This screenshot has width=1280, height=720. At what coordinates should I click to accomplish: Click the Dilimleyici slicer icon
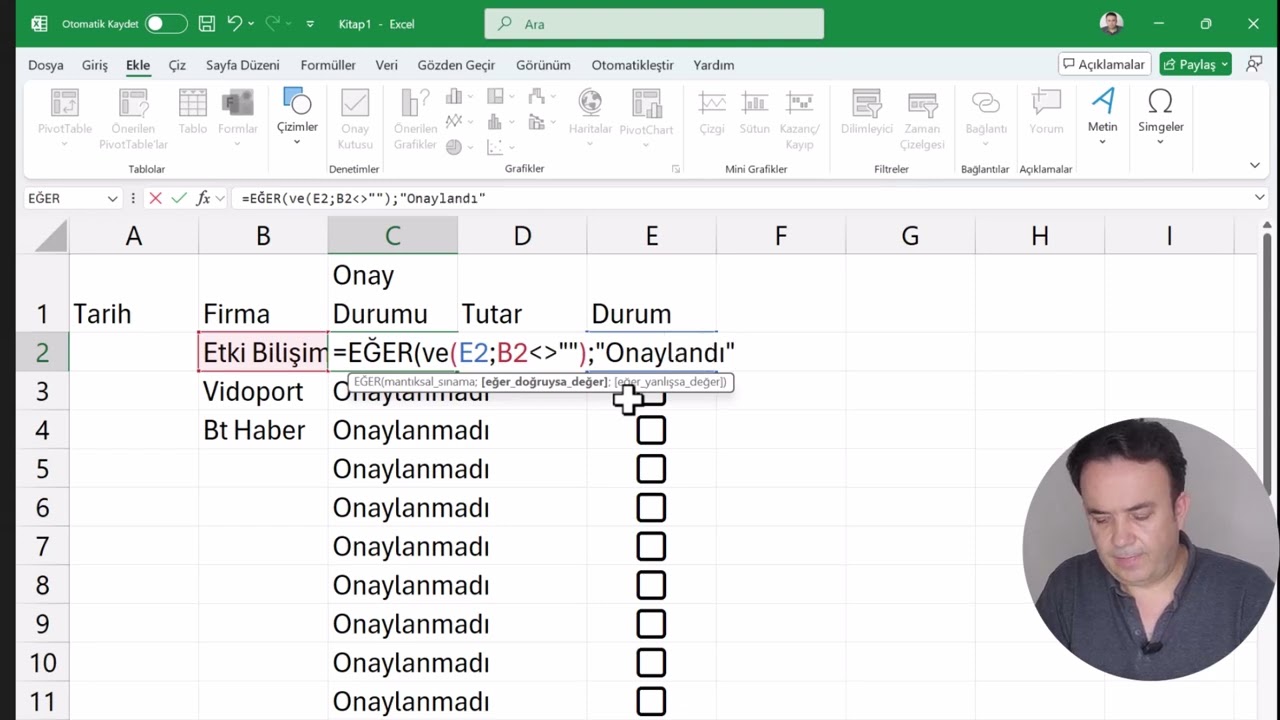pos(866,112)
